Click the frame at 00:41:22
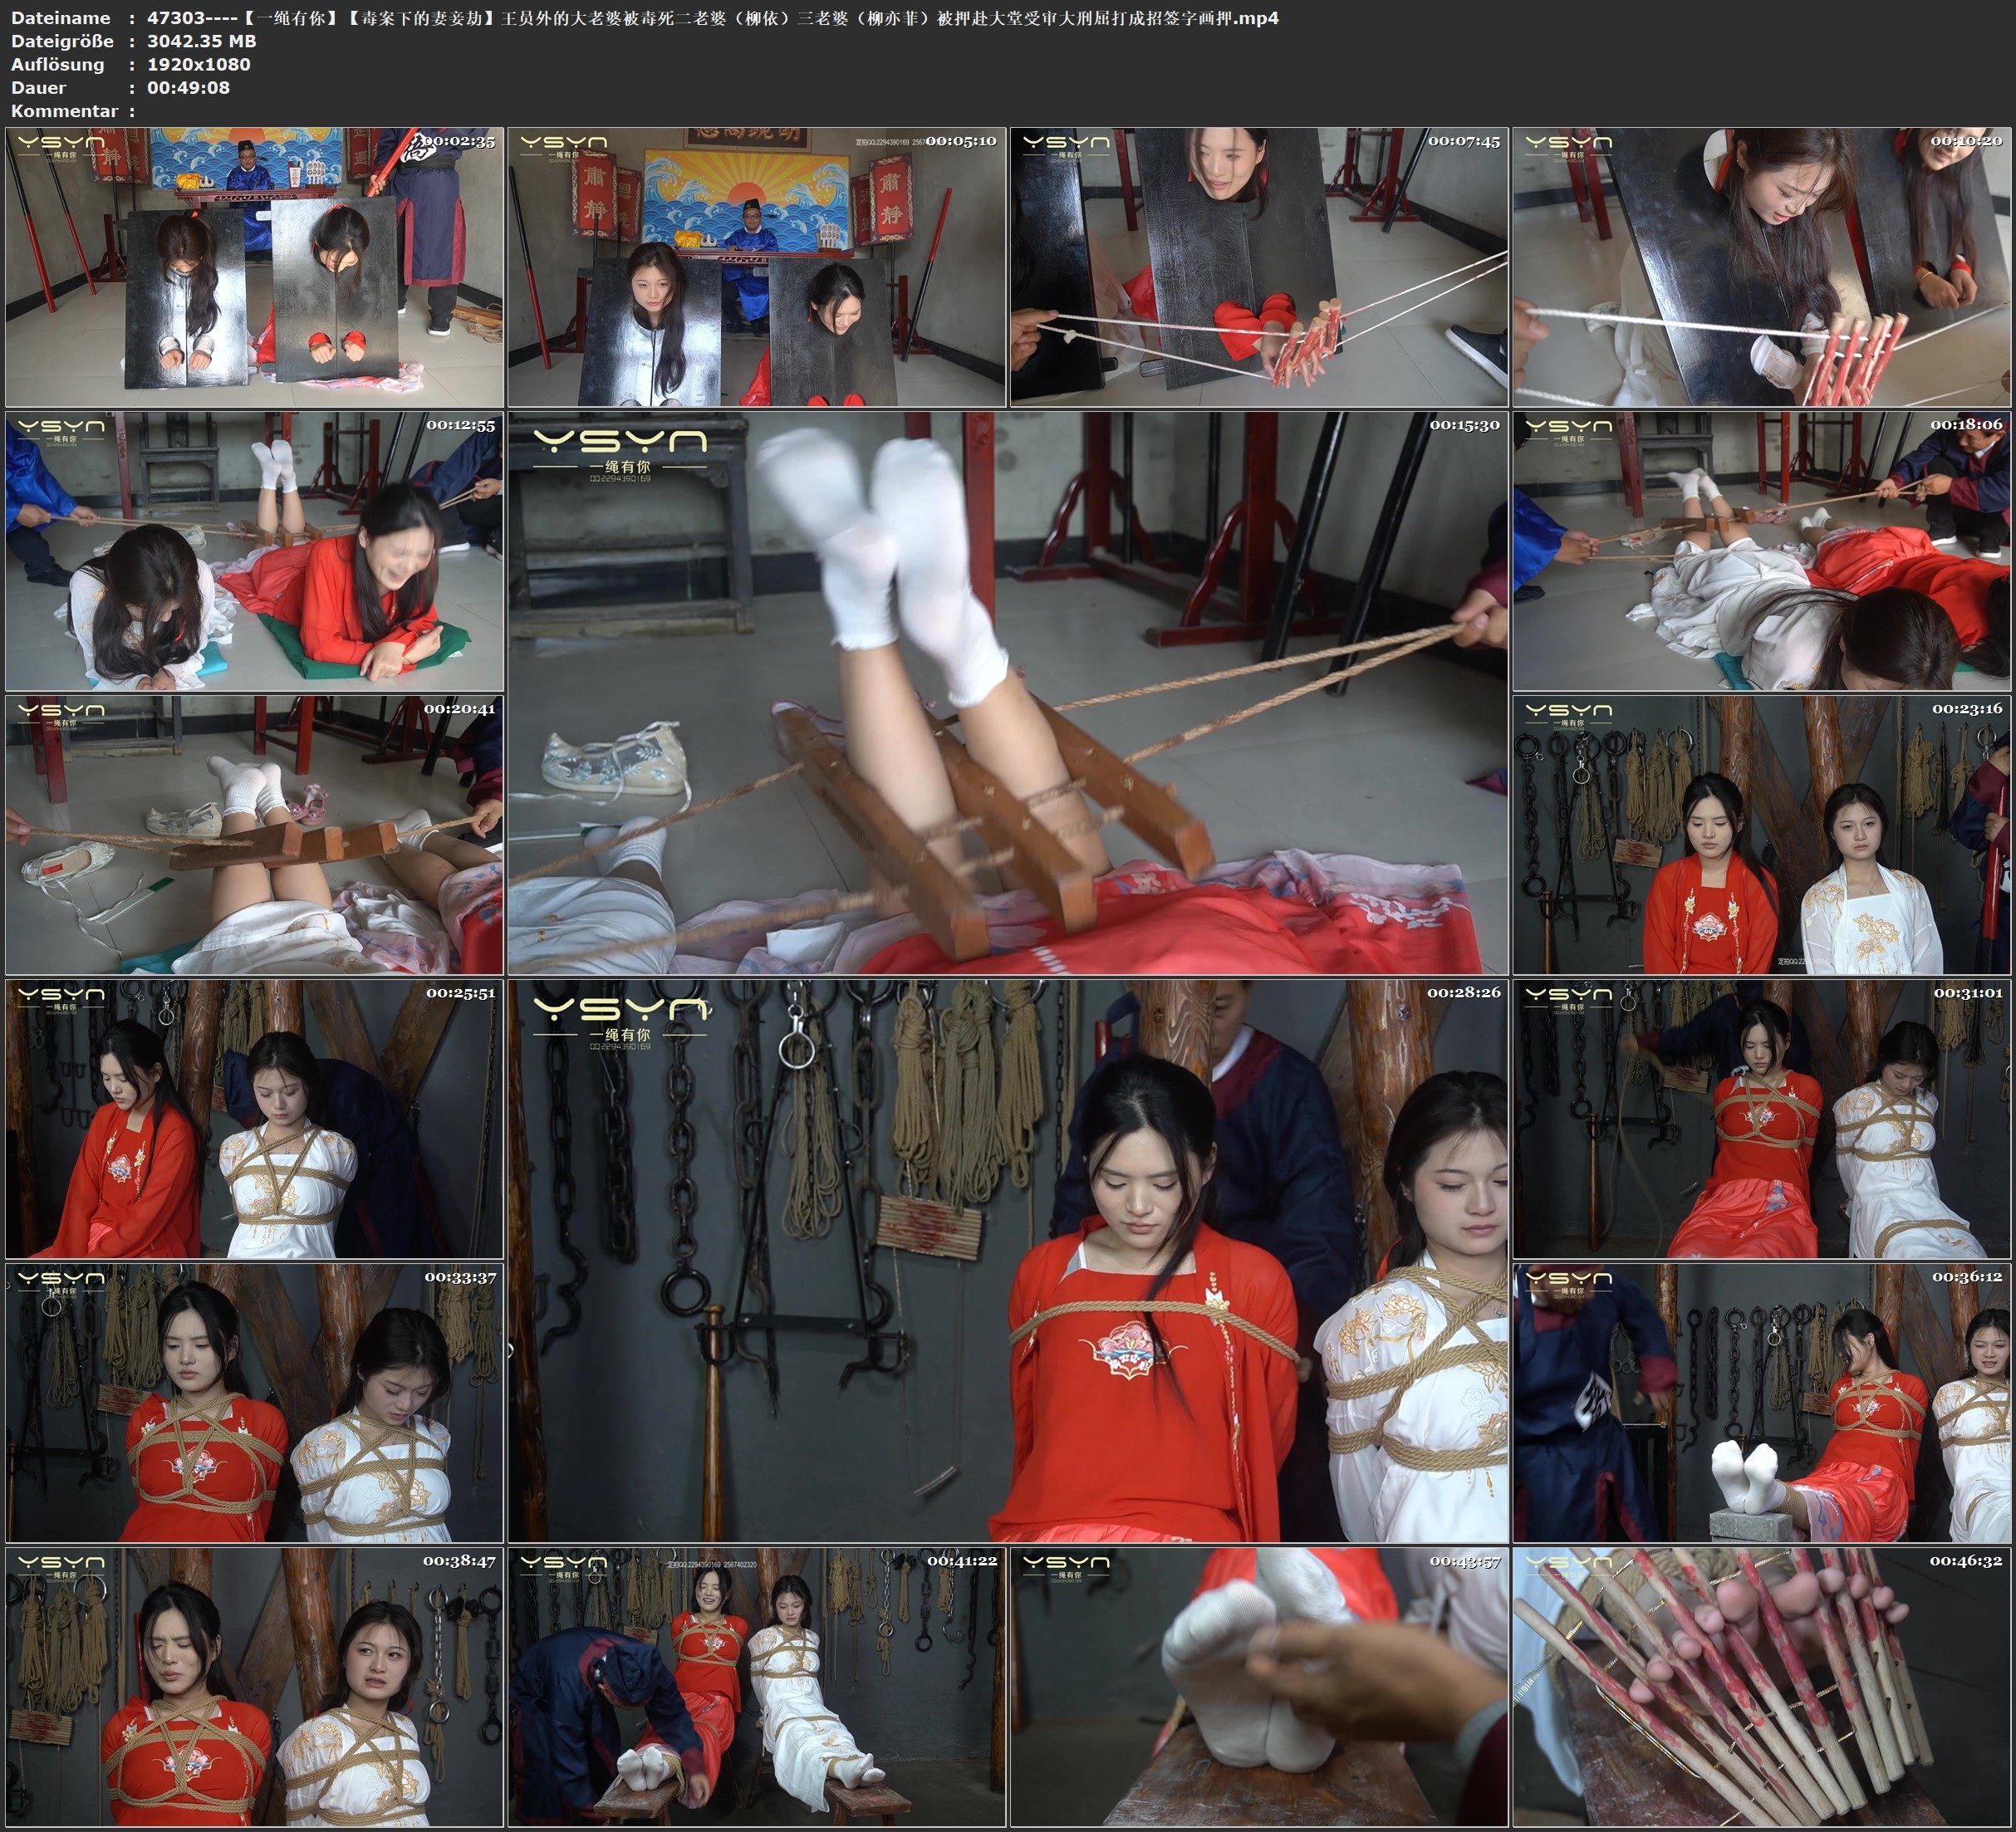The image size is (2016, 1832). [x=756, y=1686]
